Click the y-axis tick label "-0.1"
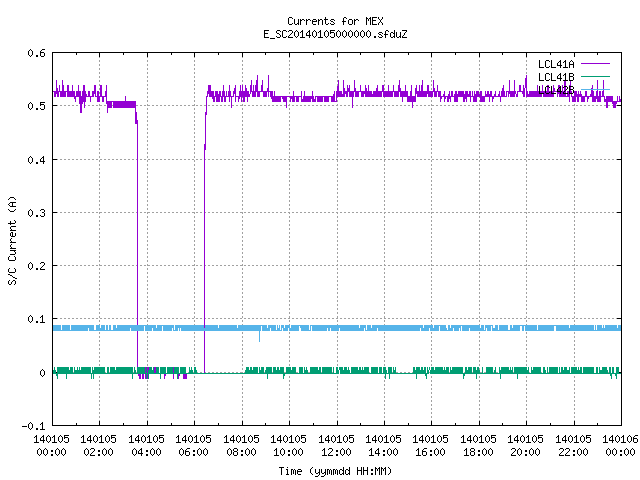Screen dimensions: 640x480 [33, 426]
